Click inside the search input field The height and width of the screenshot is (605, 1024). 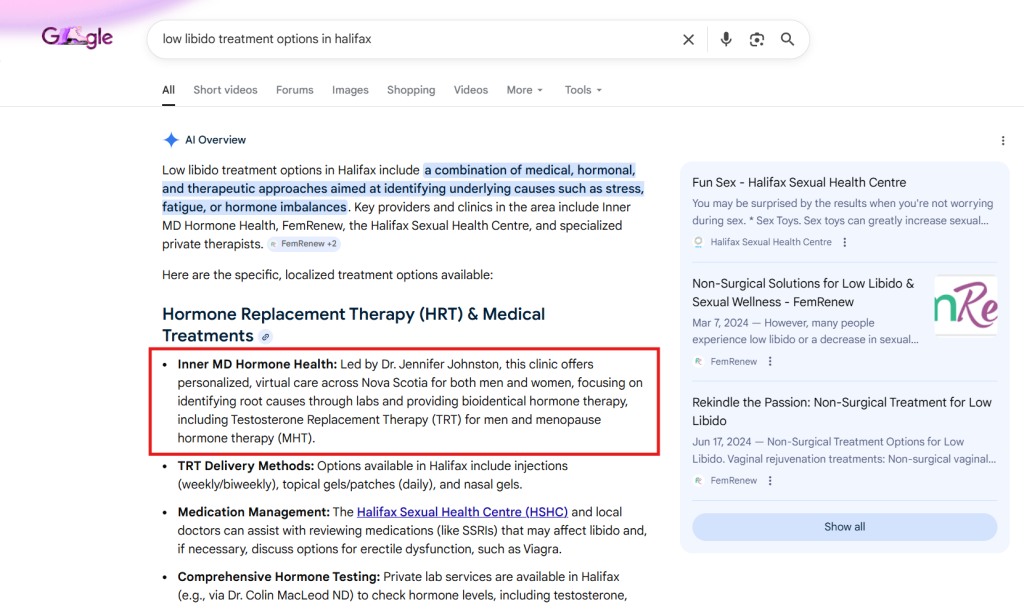pyautogui.click(x=400, y=39)
